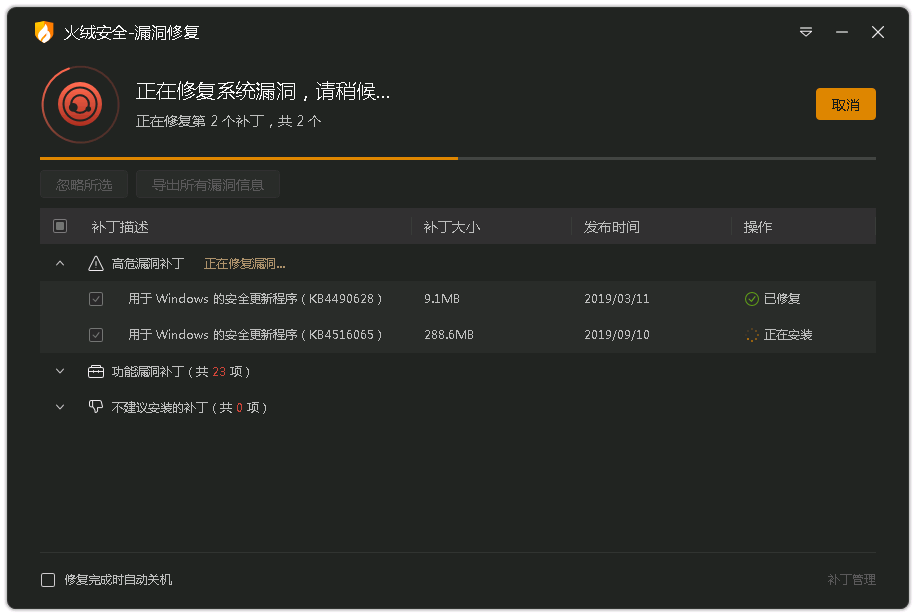This screenshot has width=916, height=616.
Task: Click the 操作 column header
Action: pos(758,227)
